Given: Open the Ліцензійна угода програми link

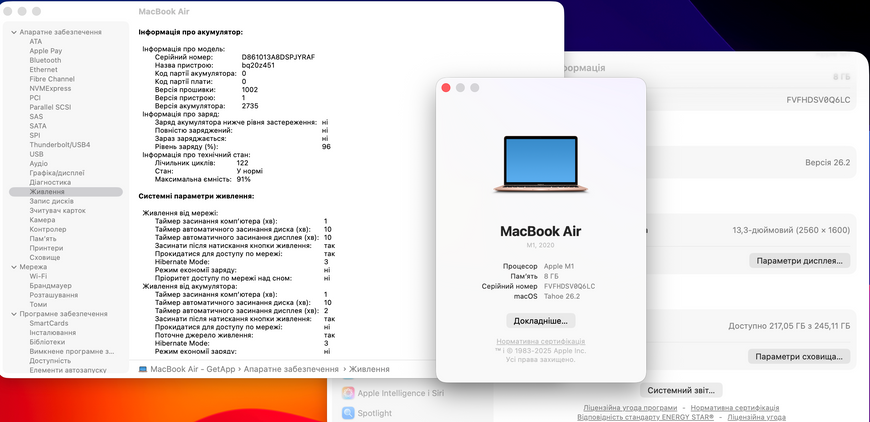Looking at the screenshot, I should coord(630,408).
